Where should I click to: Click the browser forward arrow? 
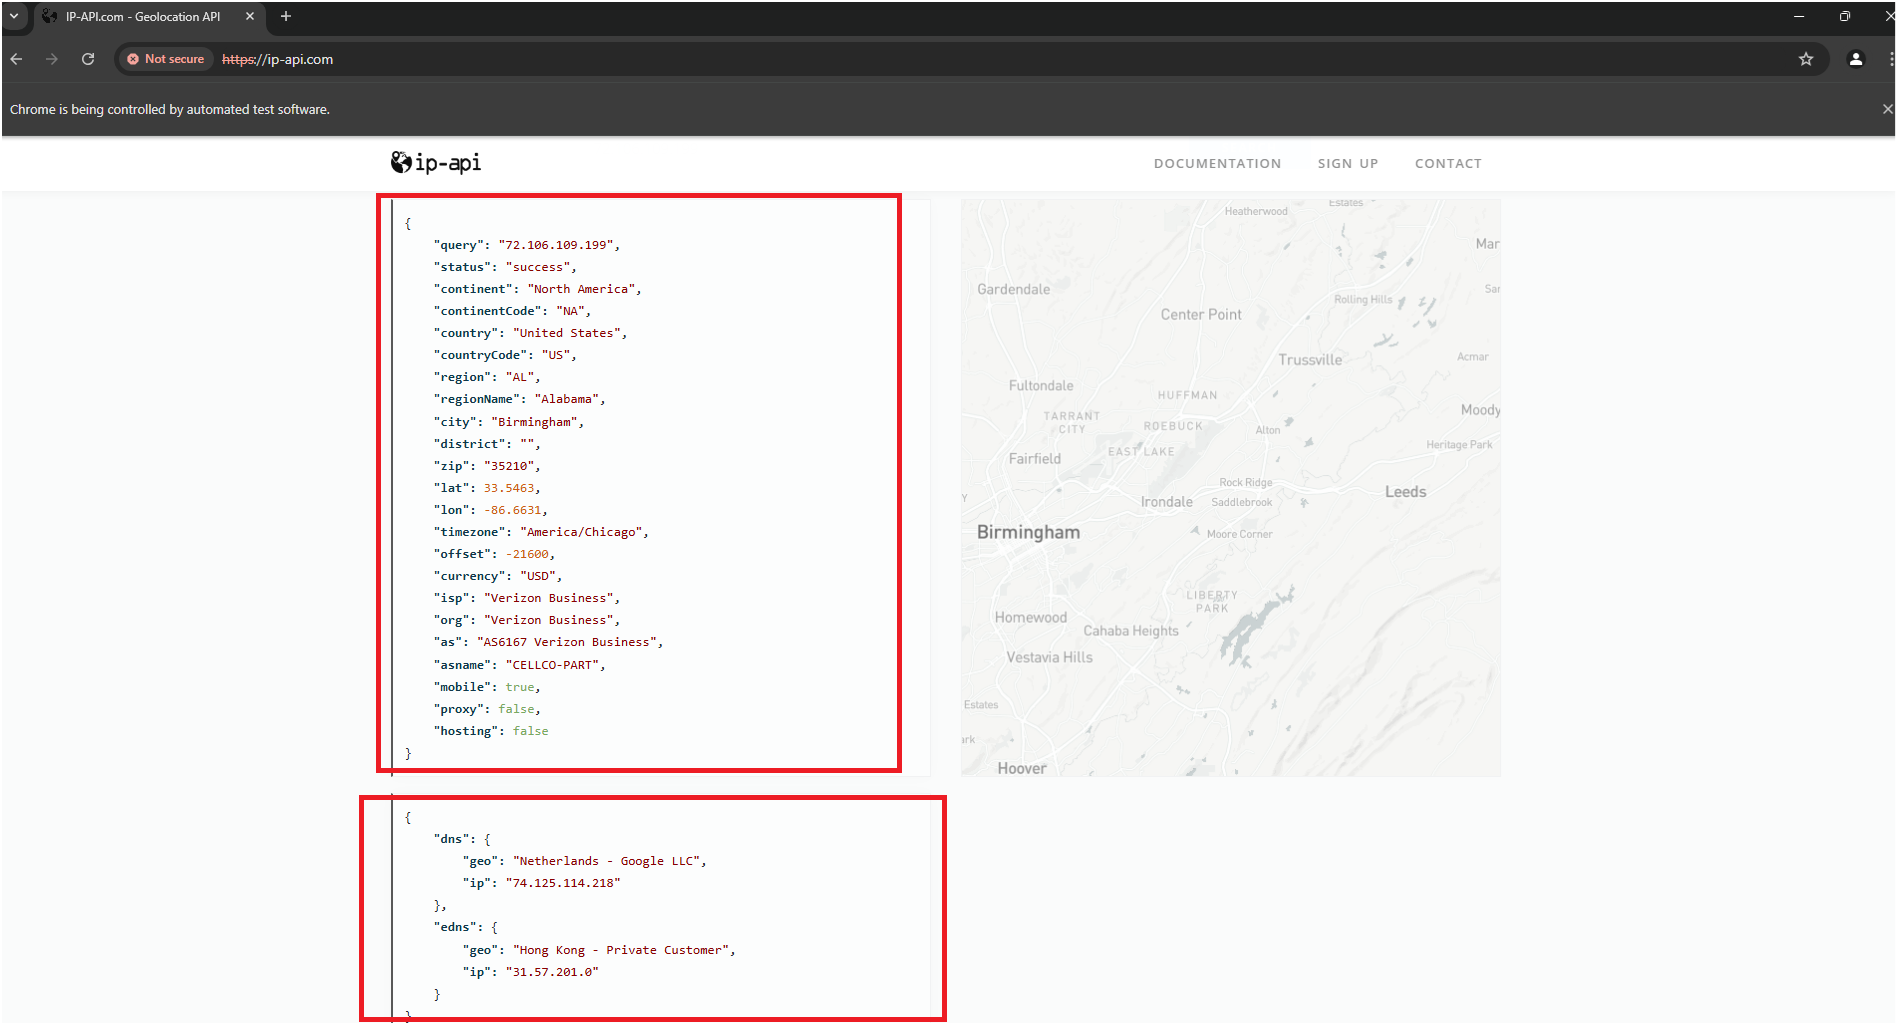pyautogui.click(x=52, y=59)
